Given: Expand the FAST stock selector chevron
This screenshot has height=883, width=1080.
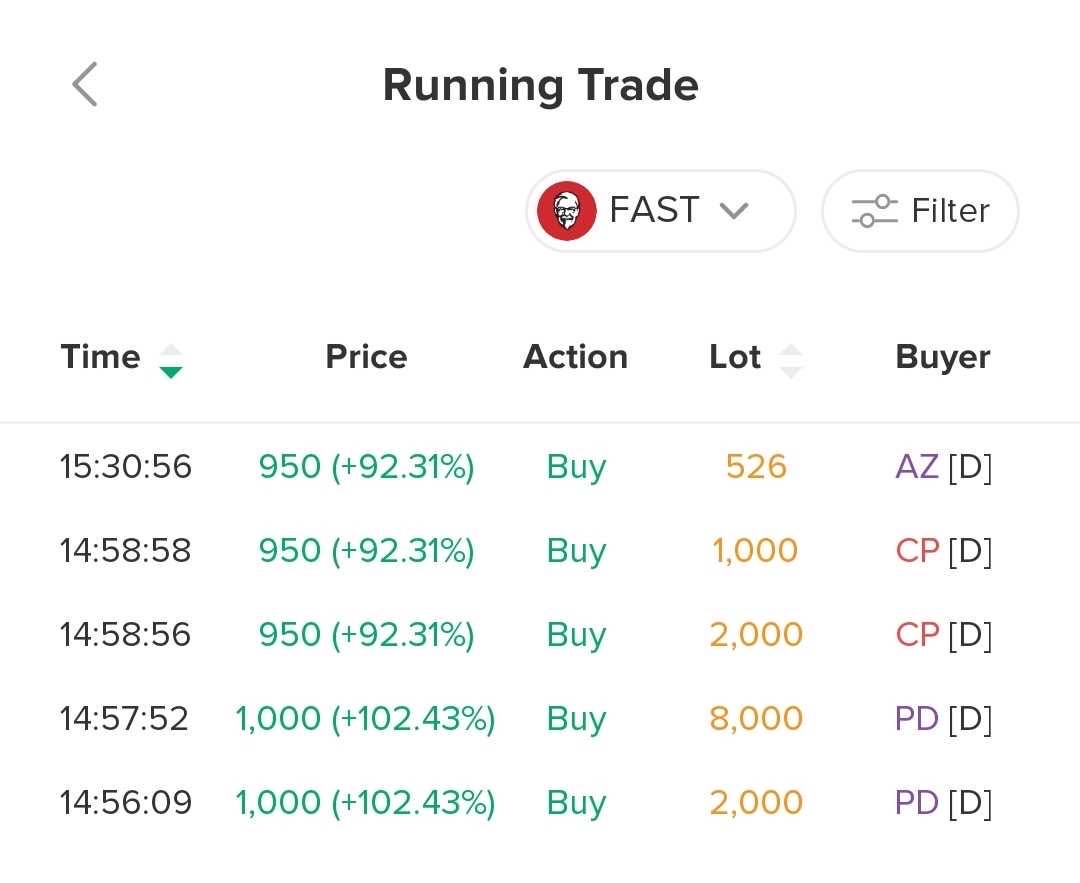Looking at the screenshot, I should point(734,211).
